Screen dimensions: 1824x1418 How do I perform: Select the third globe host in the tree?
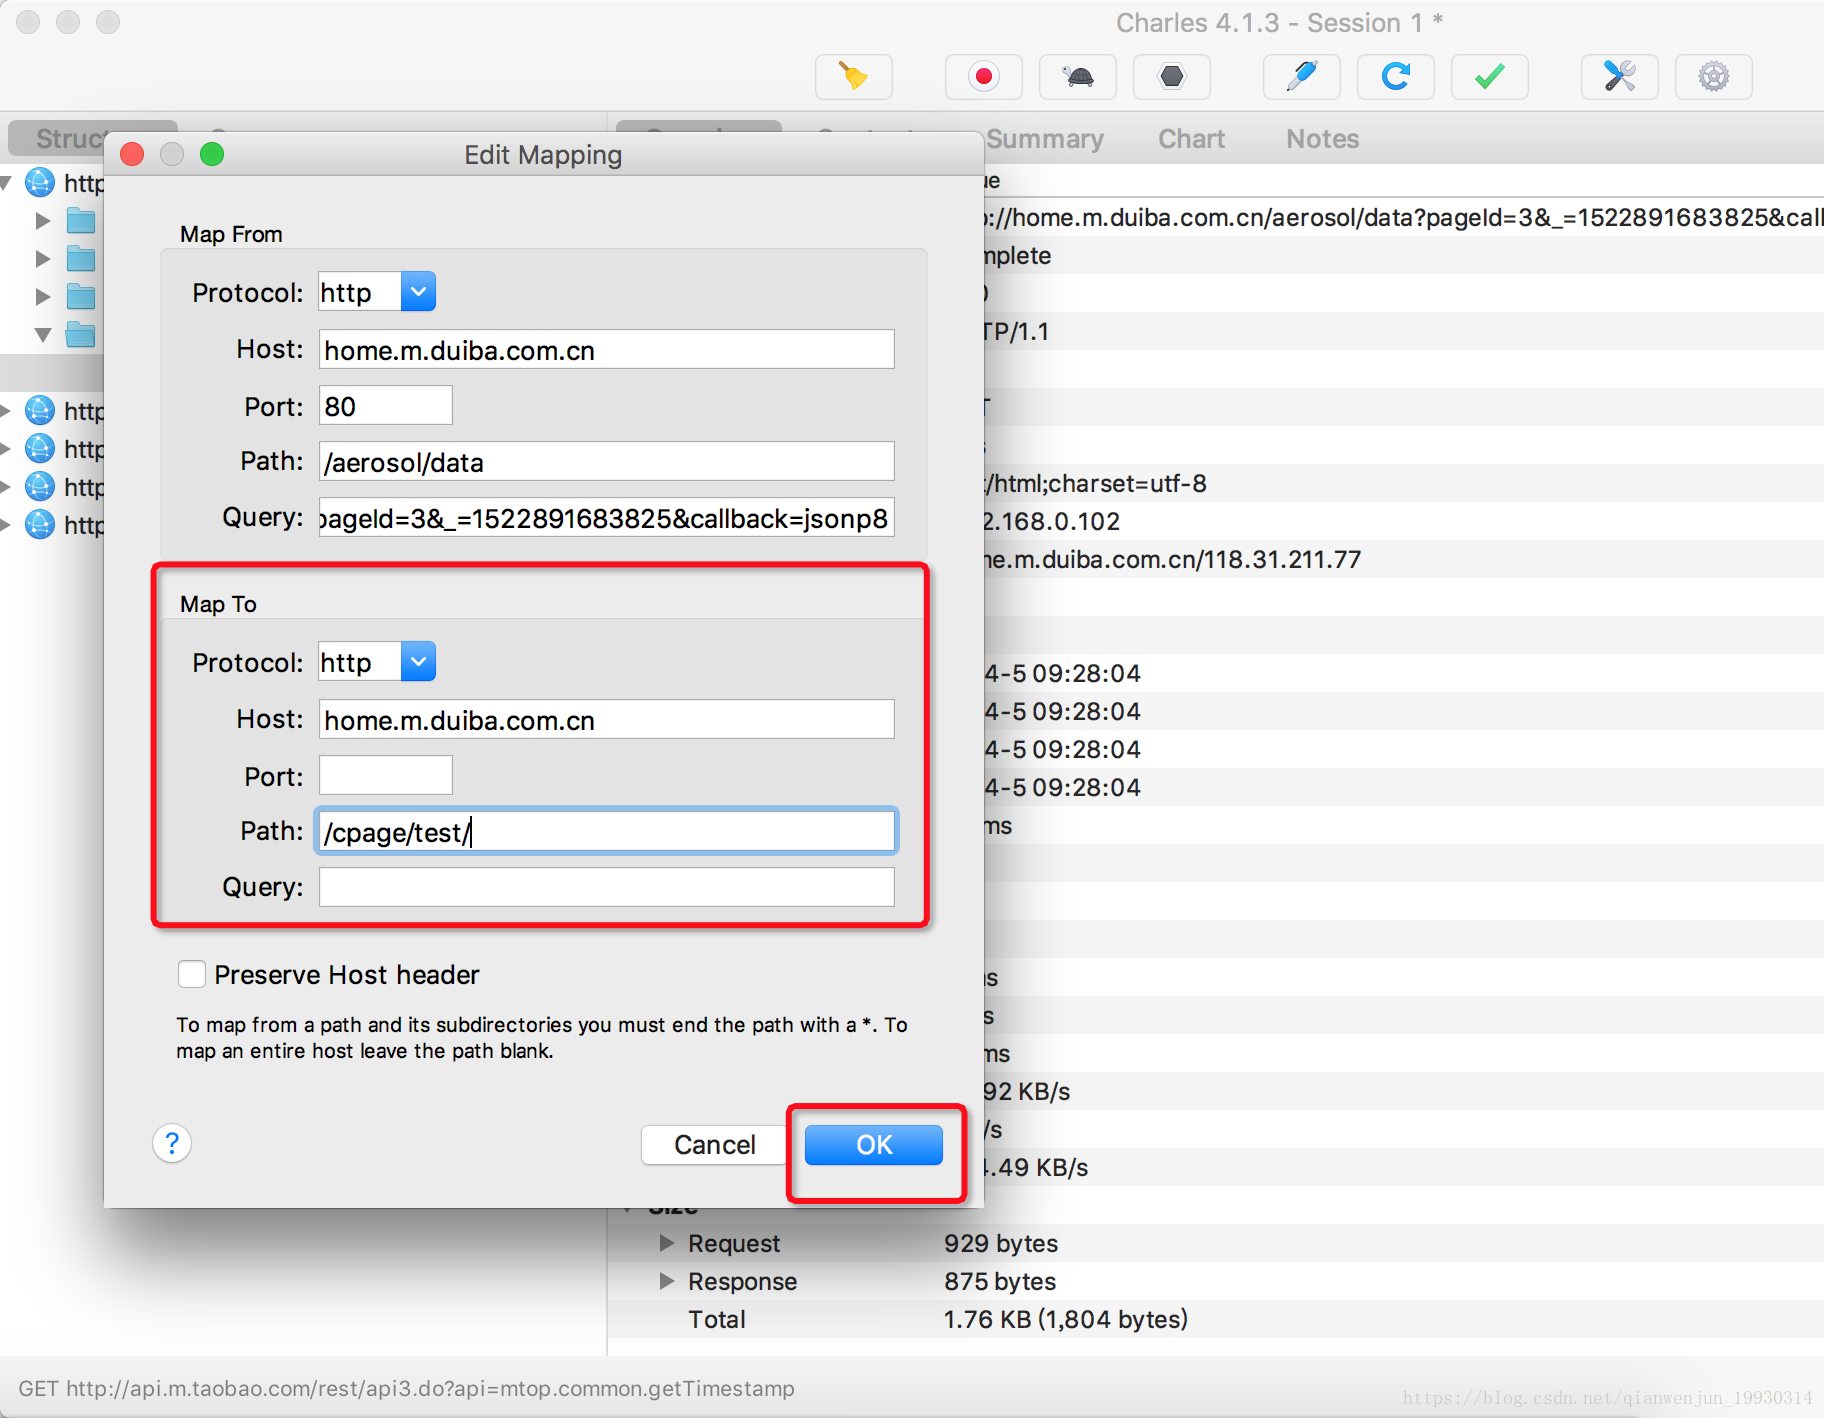[x=40, y=448]
